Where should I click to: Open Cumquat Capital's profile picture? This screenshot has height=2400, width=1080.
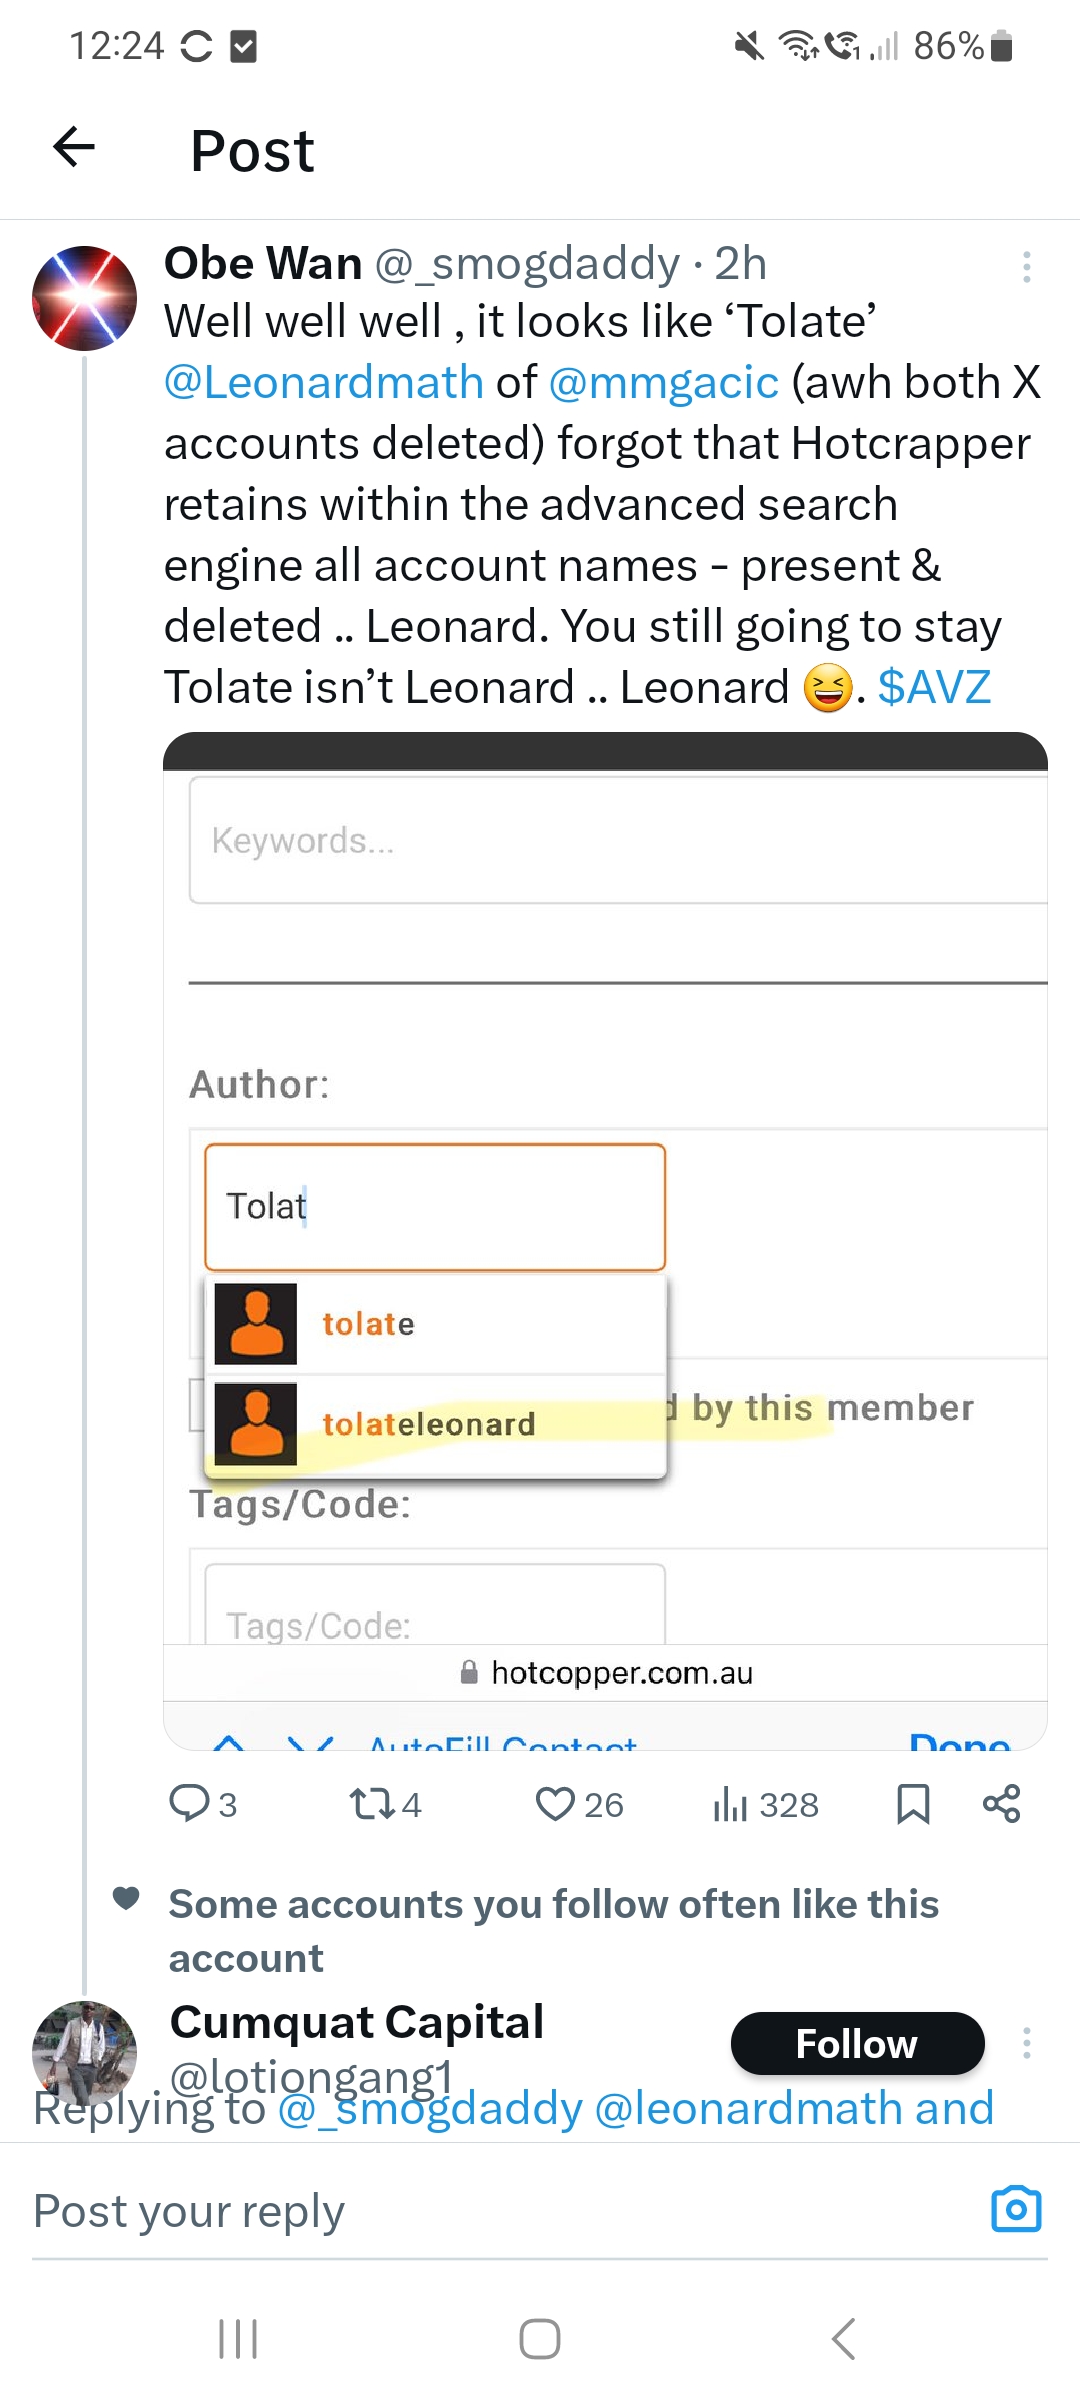pos(85,2050)
